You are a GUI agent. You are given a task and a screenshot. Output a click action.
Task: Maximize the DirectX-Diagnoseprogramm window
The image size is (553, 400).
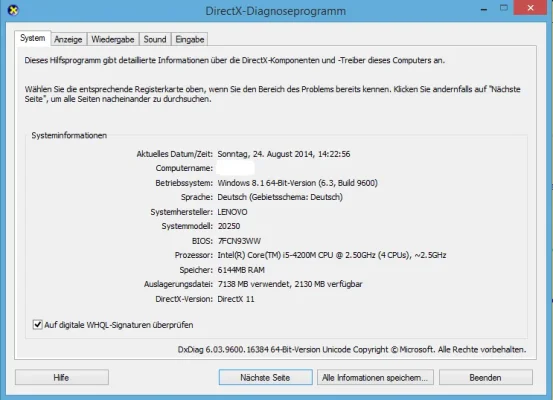(x=504, y=8)
